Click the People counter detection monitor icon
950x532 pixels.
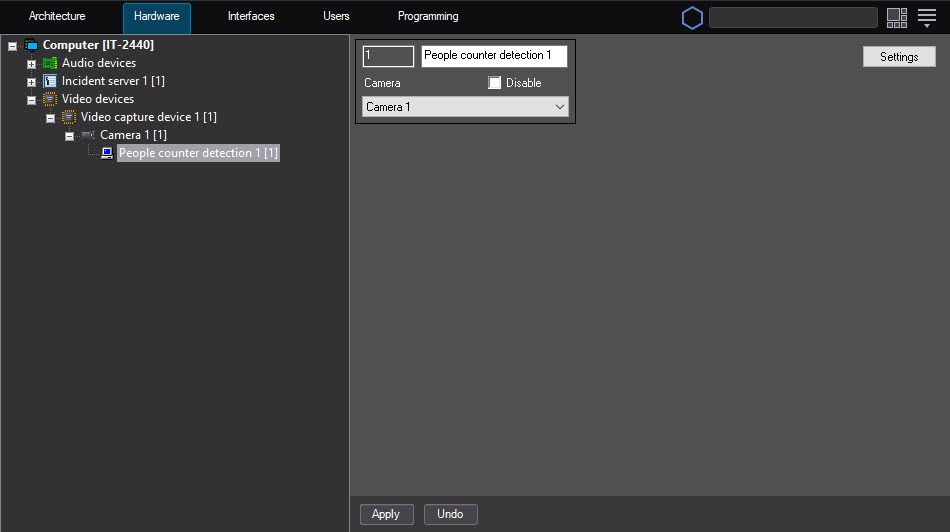(x=107, y=153)
